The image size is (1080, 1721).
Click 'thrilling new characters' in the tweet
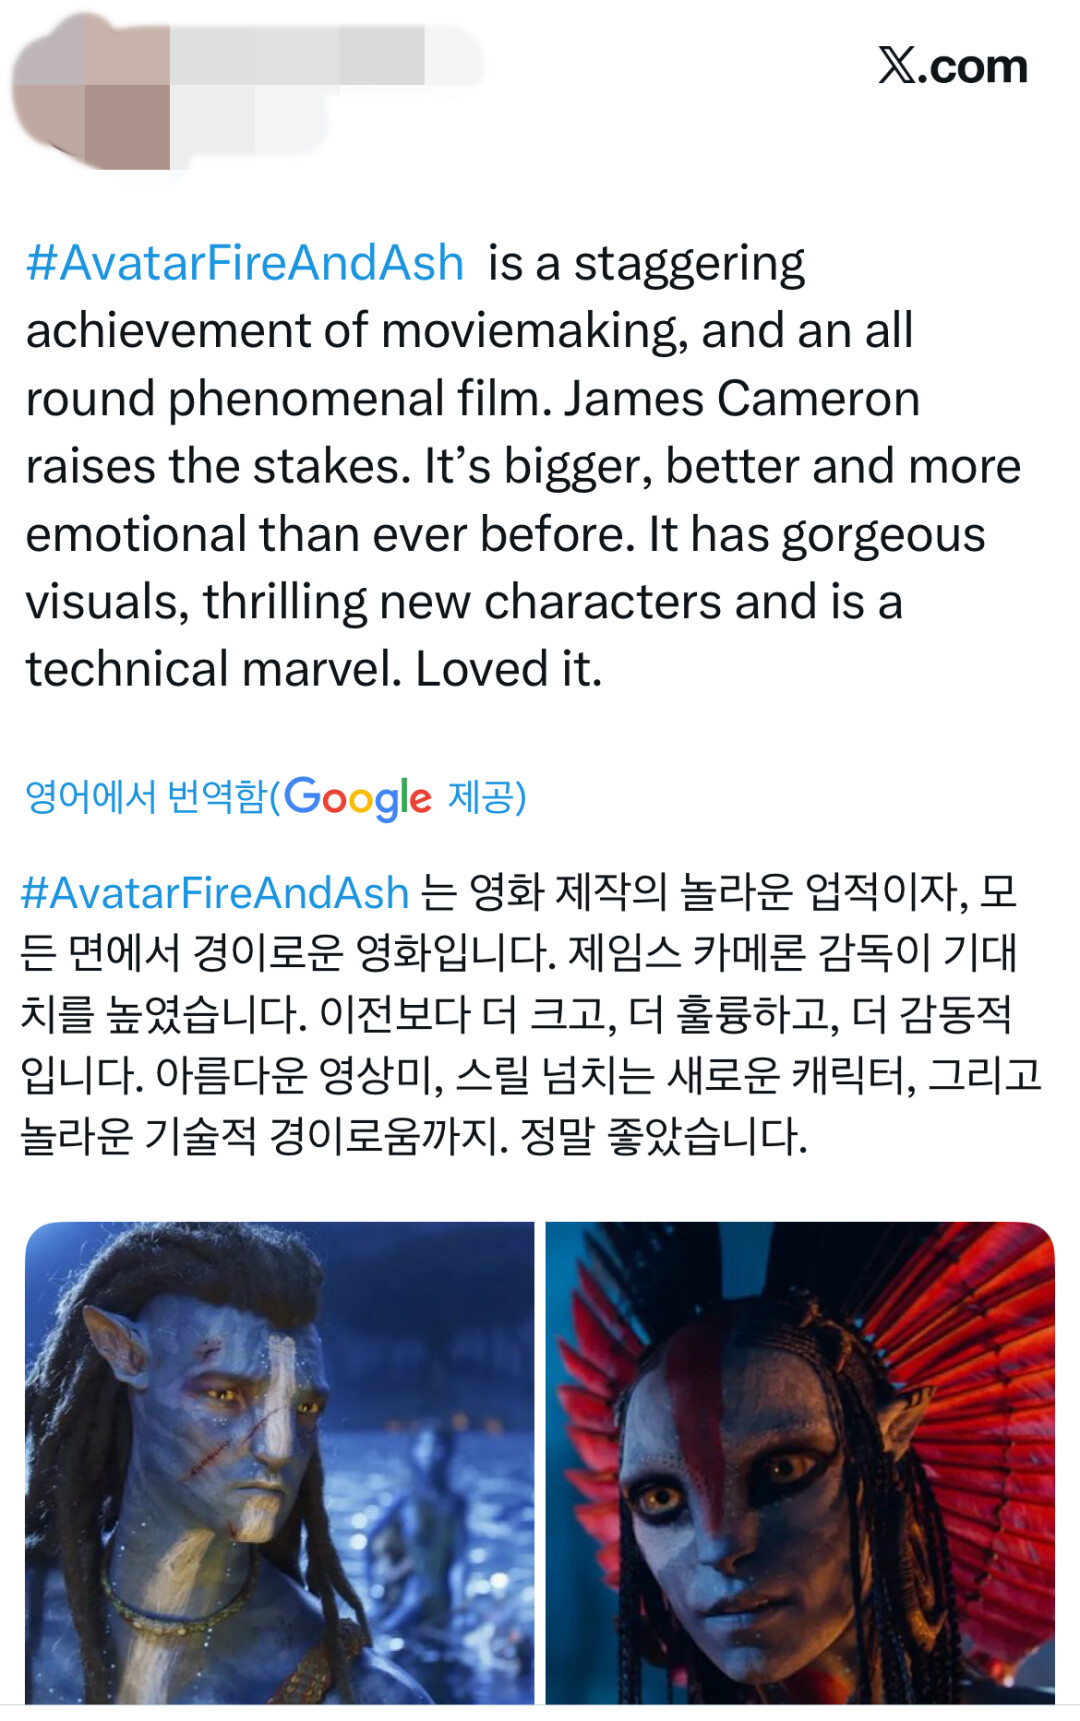tap(463, 602)
